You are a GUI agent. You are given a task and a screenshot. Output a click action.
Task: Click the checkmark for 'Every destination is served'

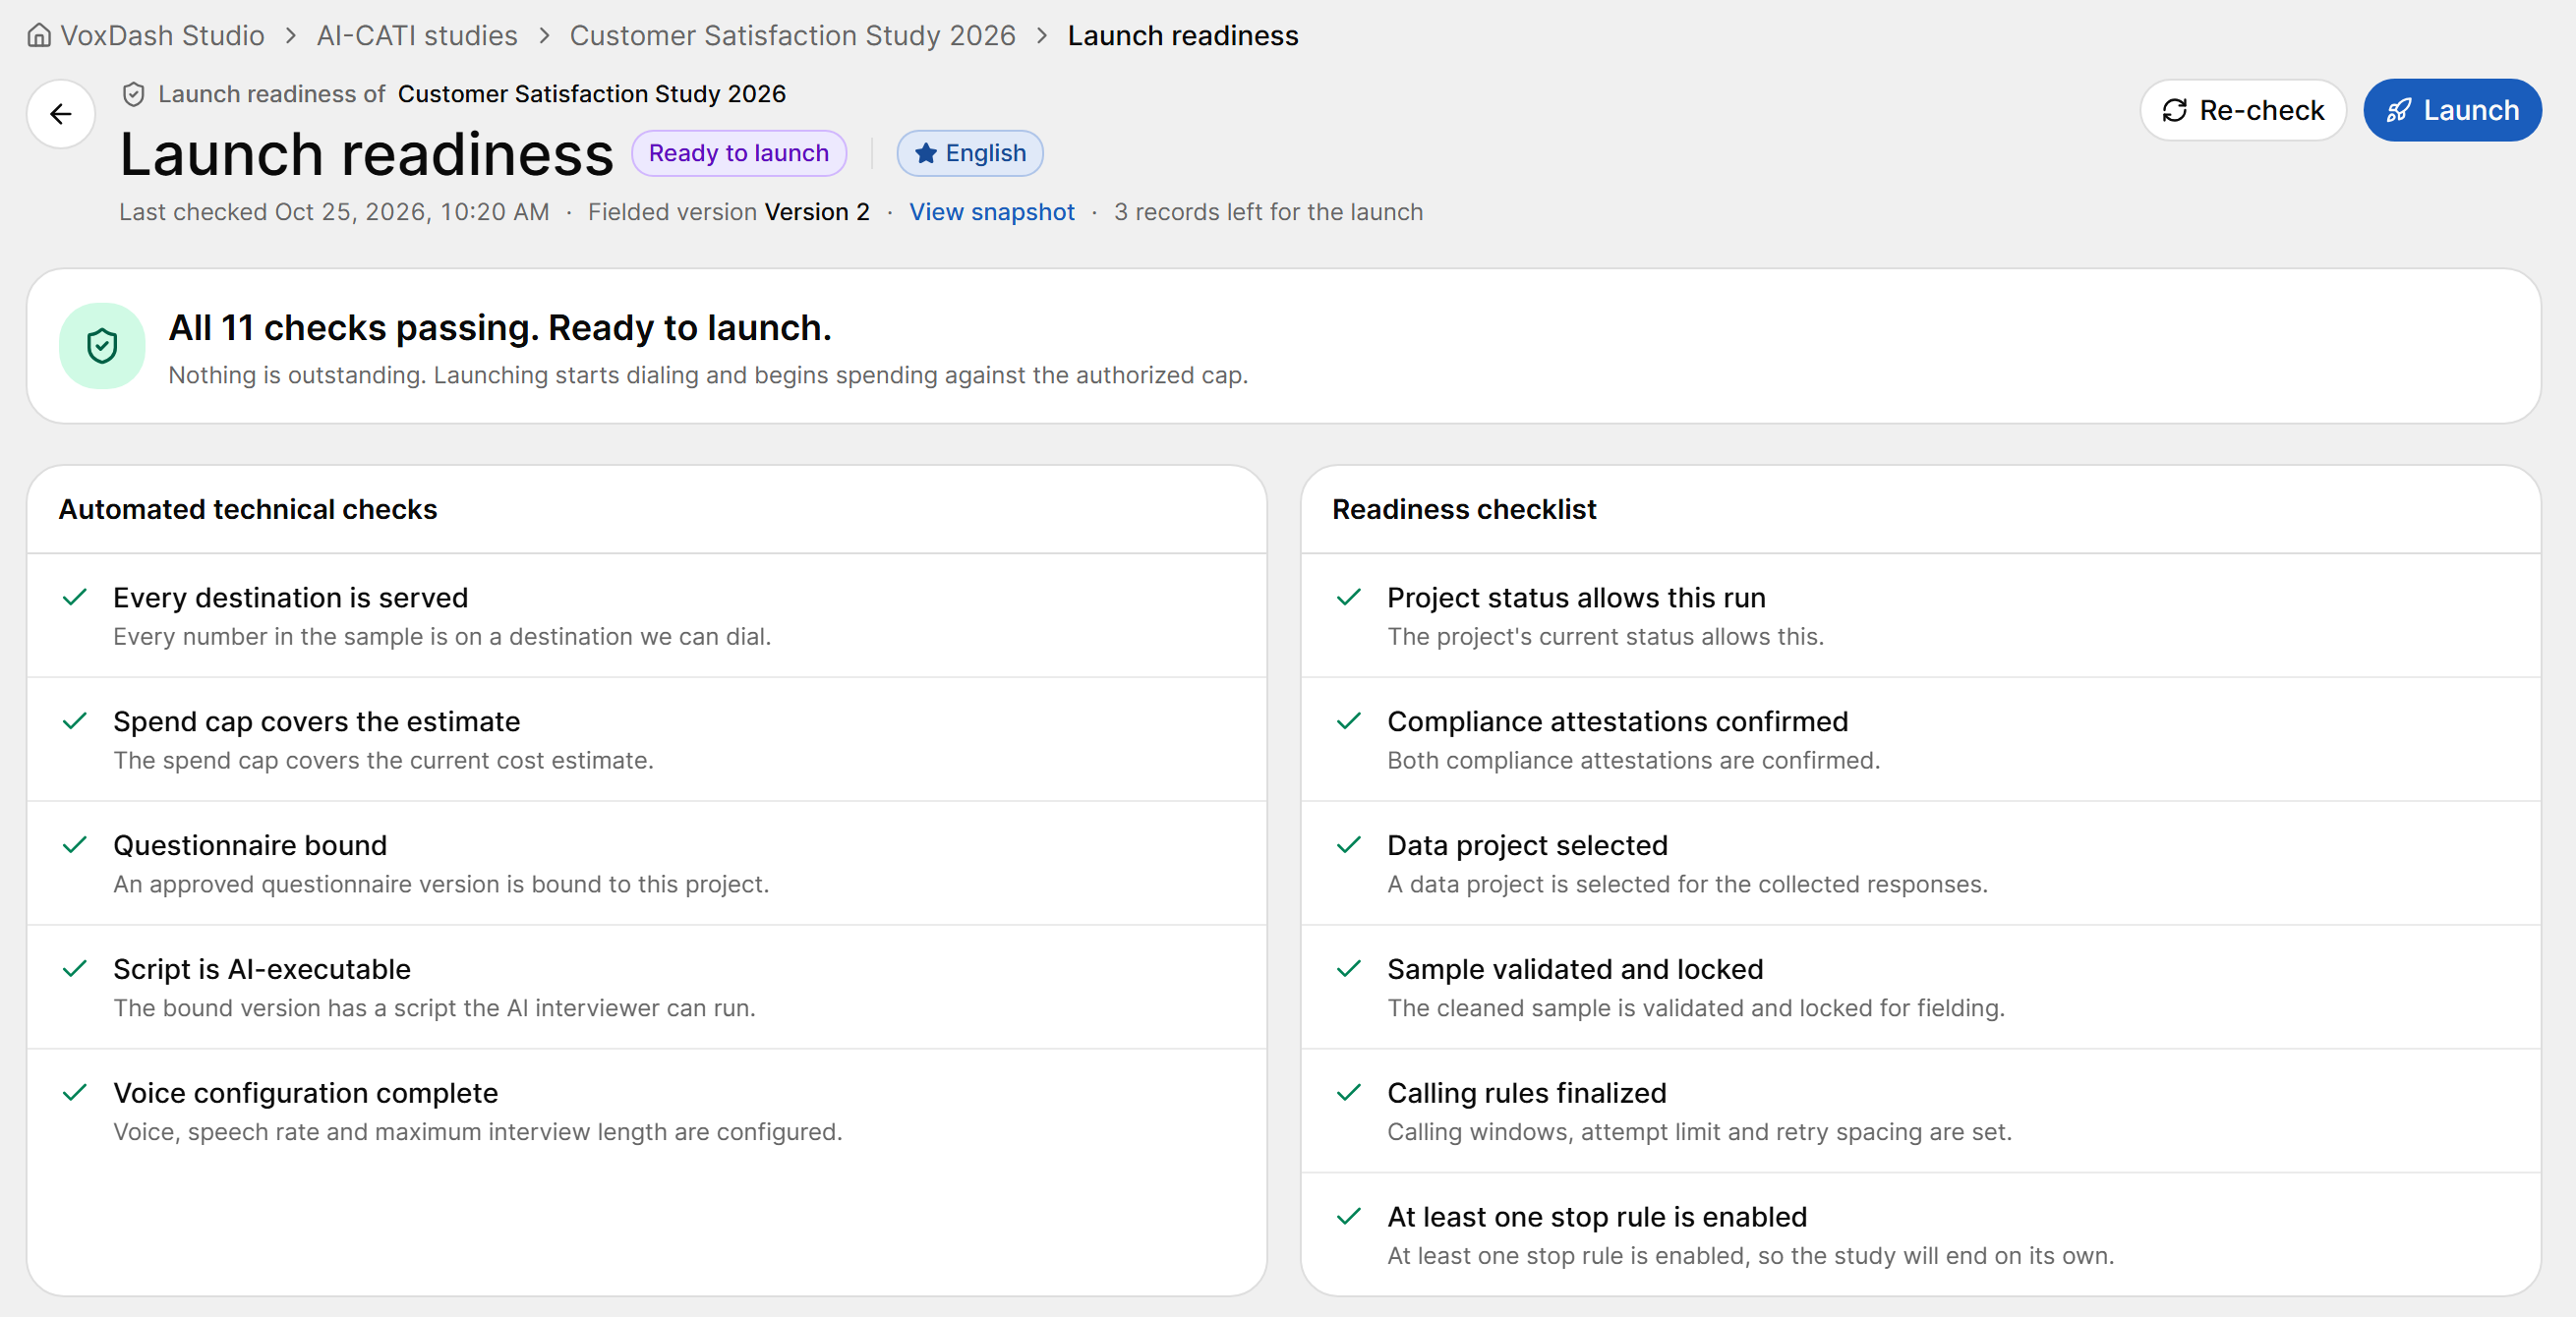[x=75, y=598]
